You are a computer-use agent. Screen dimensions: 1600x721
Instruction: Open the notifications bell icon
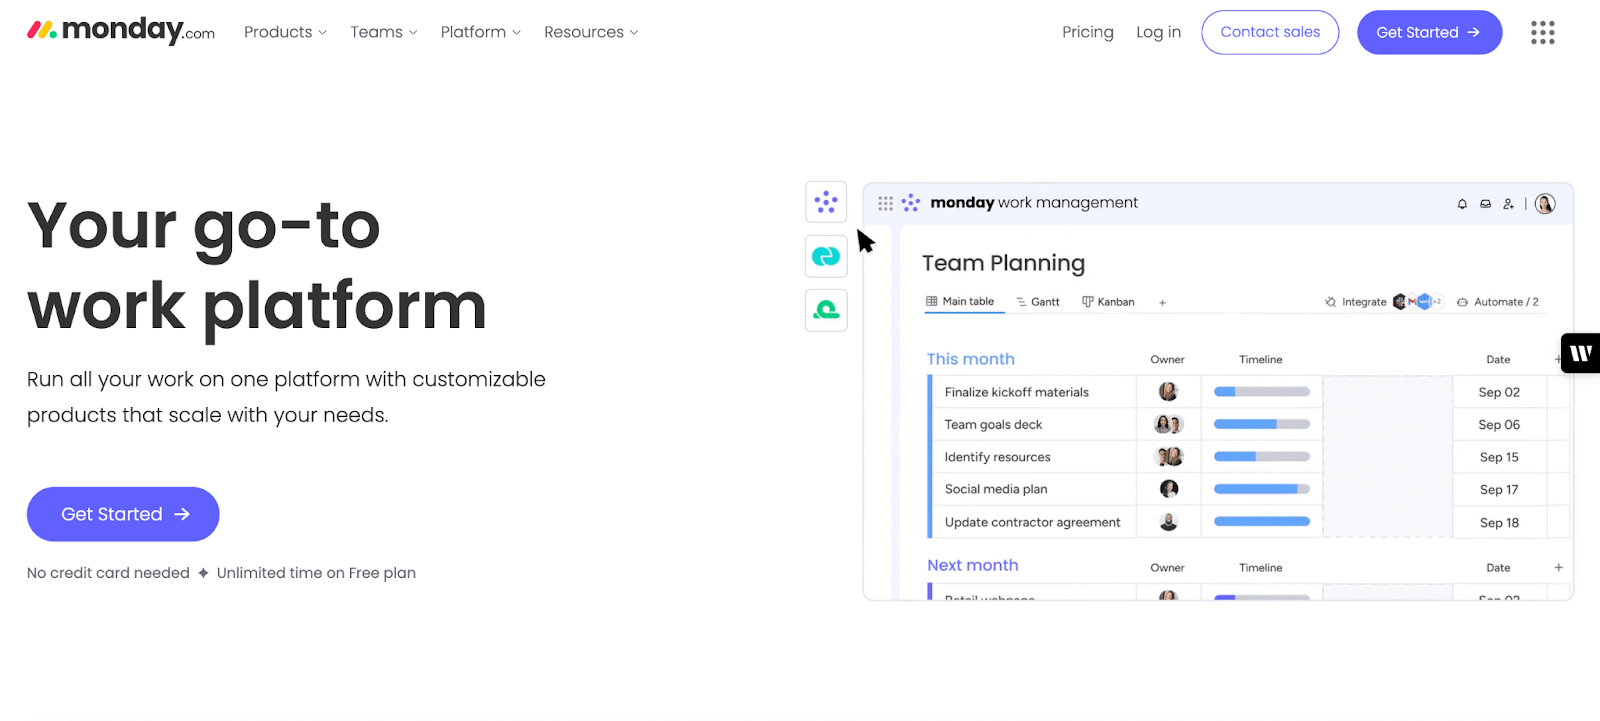[x=1462, y=204]
